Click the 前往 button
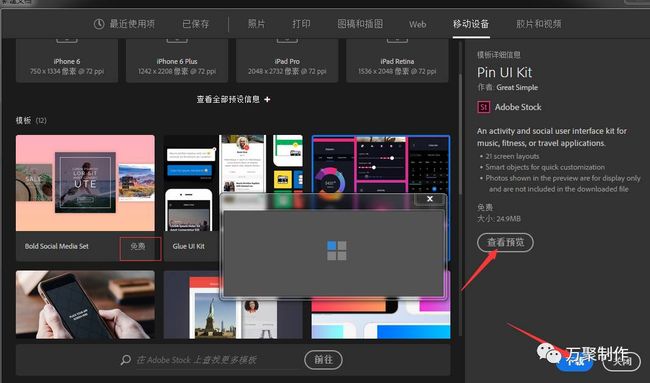 click(x=323, y=360)
